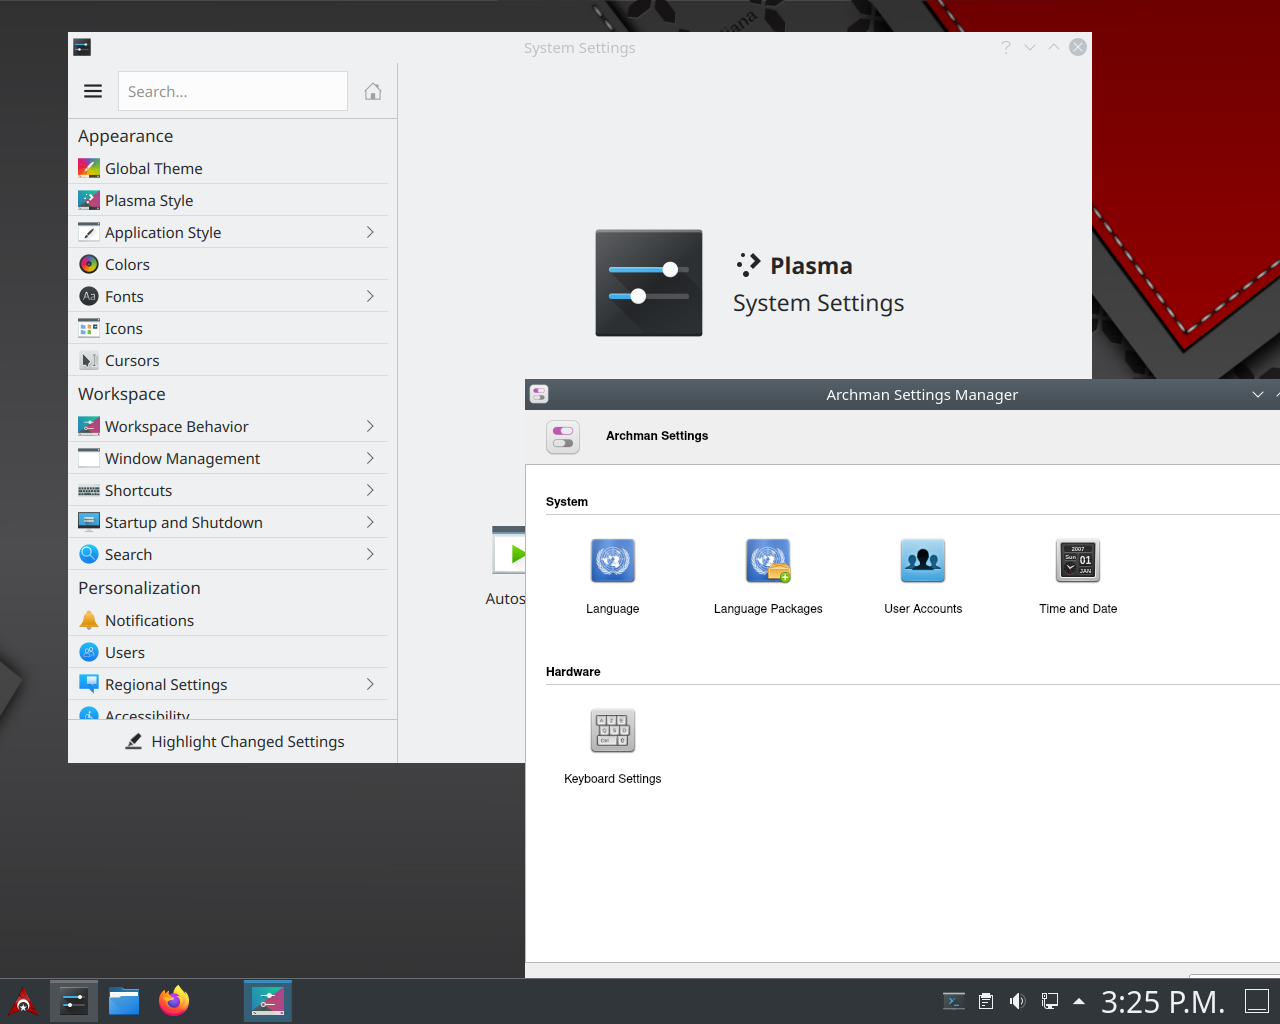Open the volume control in system tray
Screen dimensions: 1280x1024
(x=1017, y=1001)
